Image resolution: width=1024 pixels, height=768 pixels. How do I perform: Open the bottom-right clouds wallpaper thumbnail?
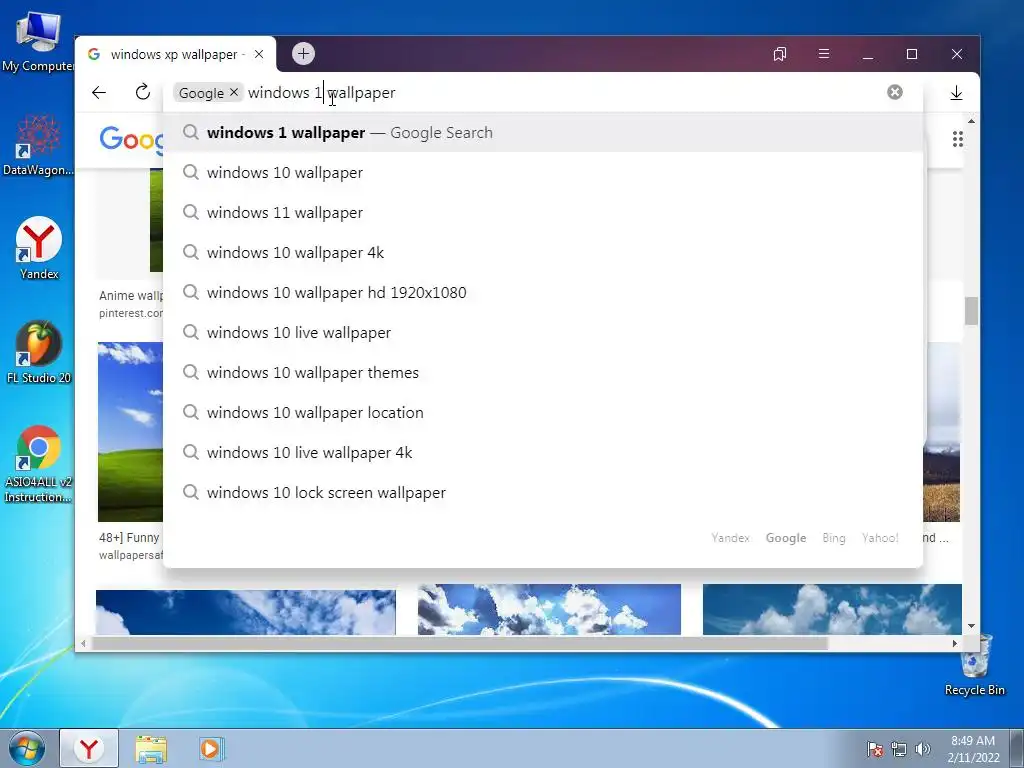832,609
